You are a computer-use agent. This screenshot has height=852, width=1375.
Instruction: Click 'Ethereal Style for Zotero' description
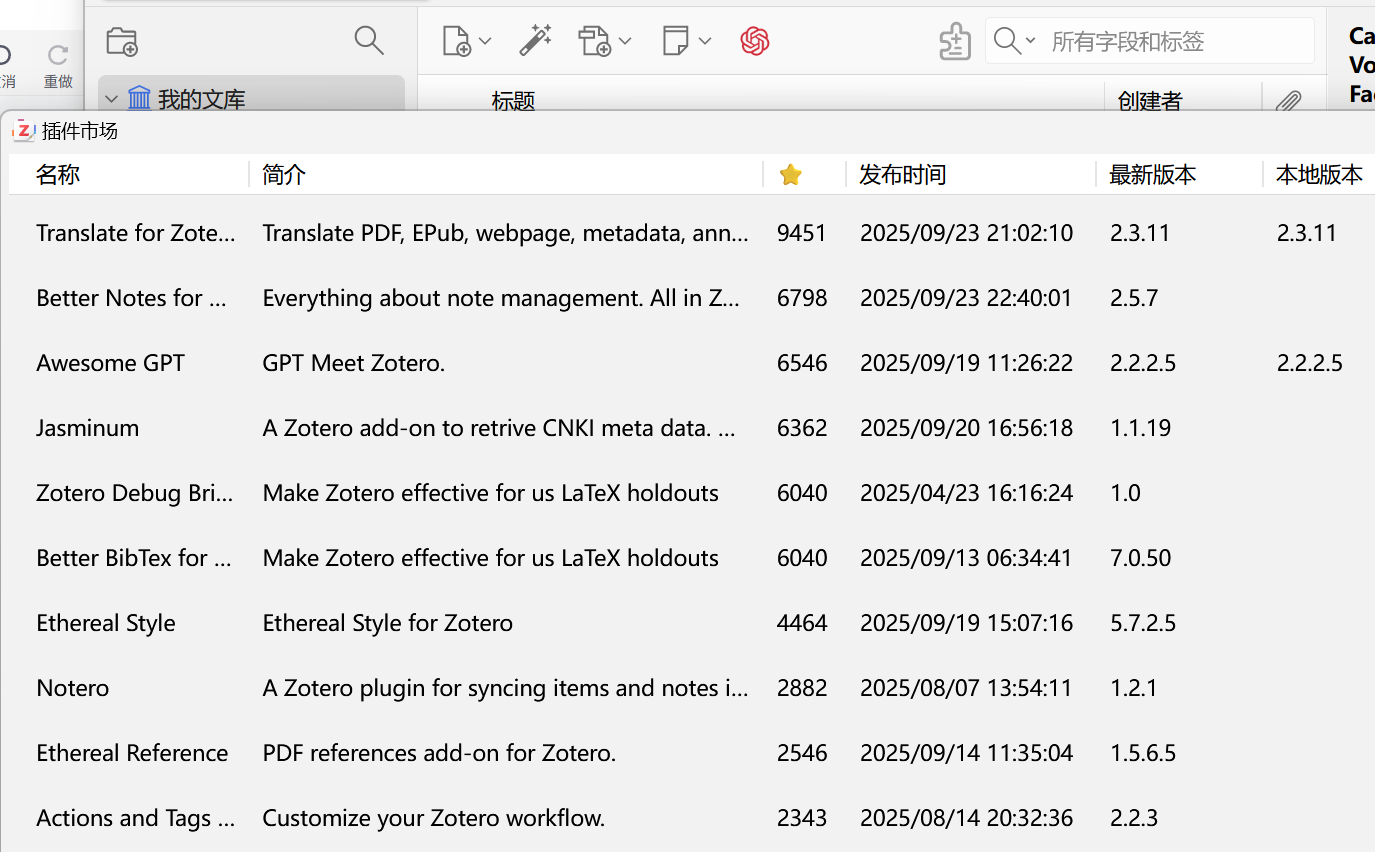(x=388, y=622)
